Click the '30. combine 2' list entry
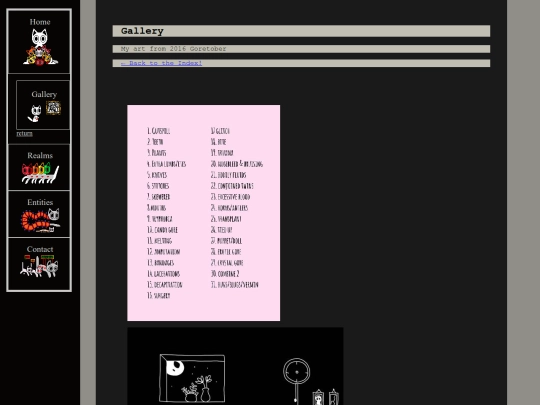The height and width of the screenshot is (405, 540). click(x=225, y=274)
